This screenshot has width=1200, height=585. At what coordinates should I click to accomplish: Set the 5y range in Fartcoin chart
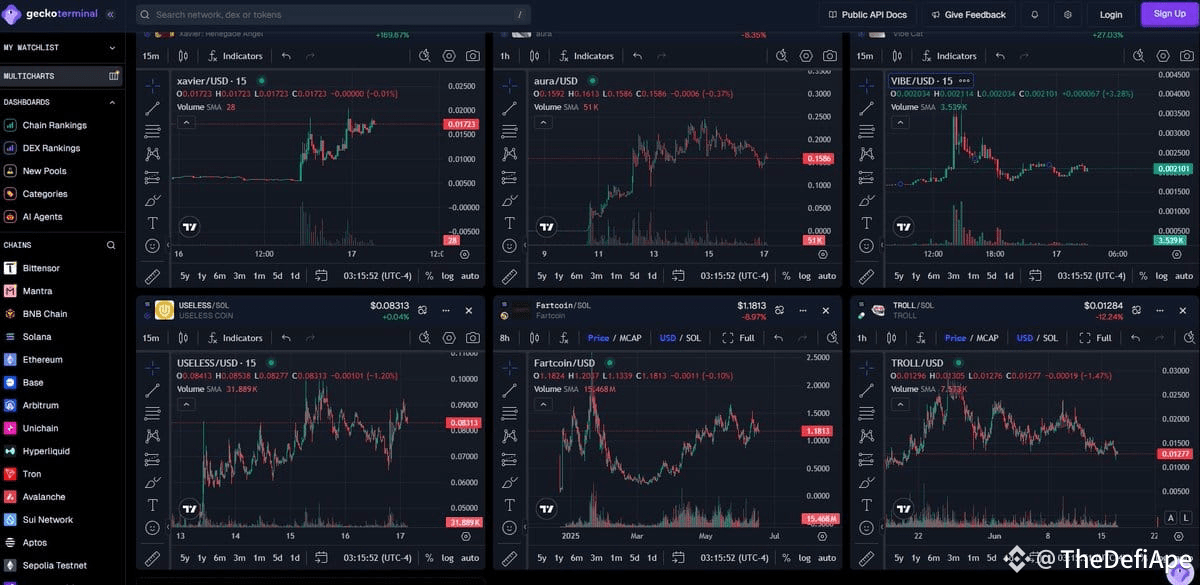[x=542, y=558]
